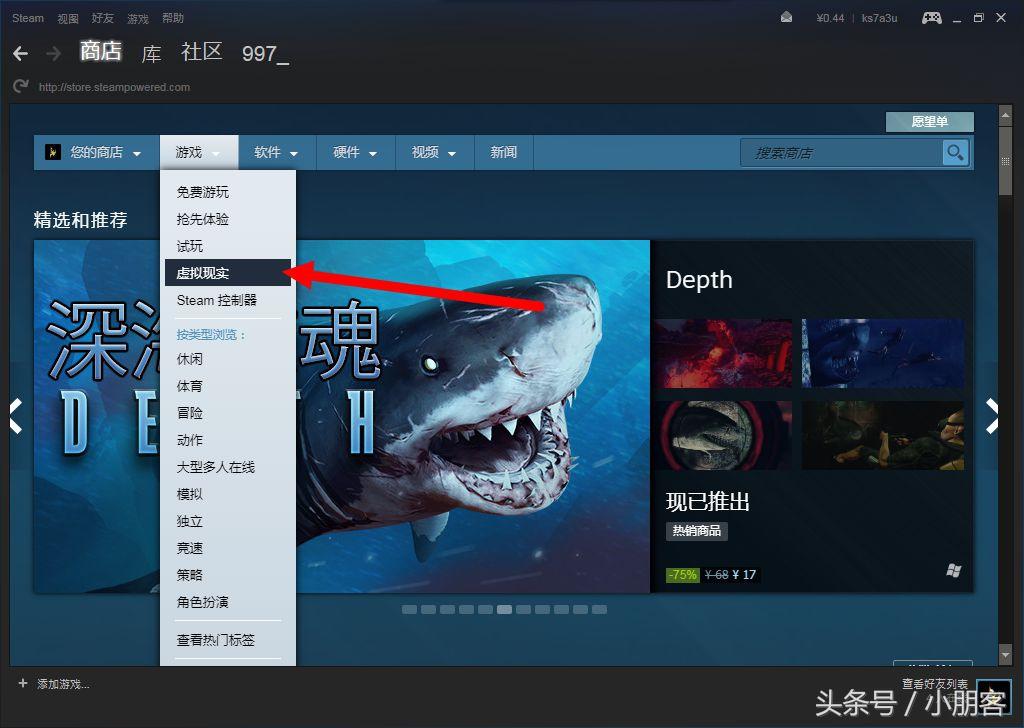The height and width of the screenshot is (728, 1024).
Task: Click the 愿望单 wishlist button
Action: tap(929, 121)
